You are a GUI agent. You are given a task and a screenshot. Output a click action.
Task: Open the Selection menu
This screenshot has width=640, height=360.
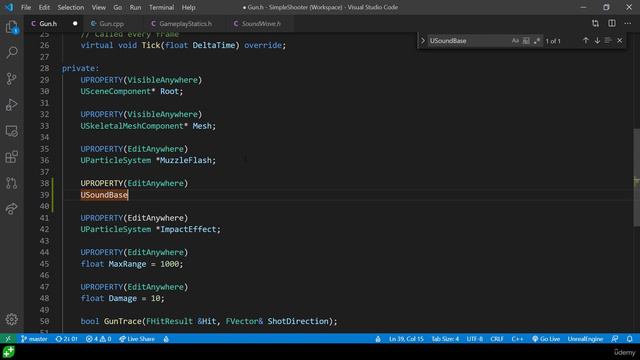[71, 7]
